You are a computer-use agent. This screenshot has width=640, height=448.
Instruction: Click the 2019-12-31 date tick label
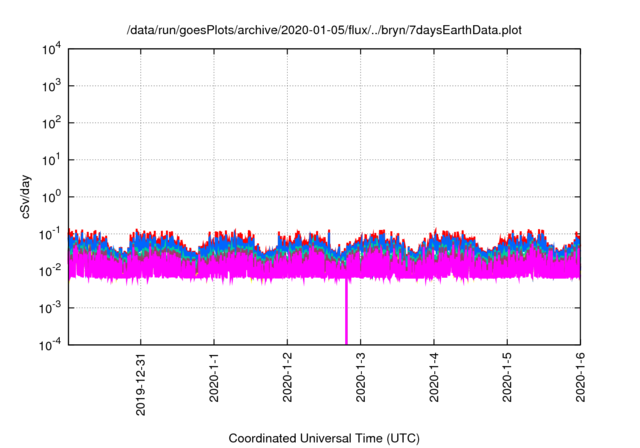[x=141, y=384]
